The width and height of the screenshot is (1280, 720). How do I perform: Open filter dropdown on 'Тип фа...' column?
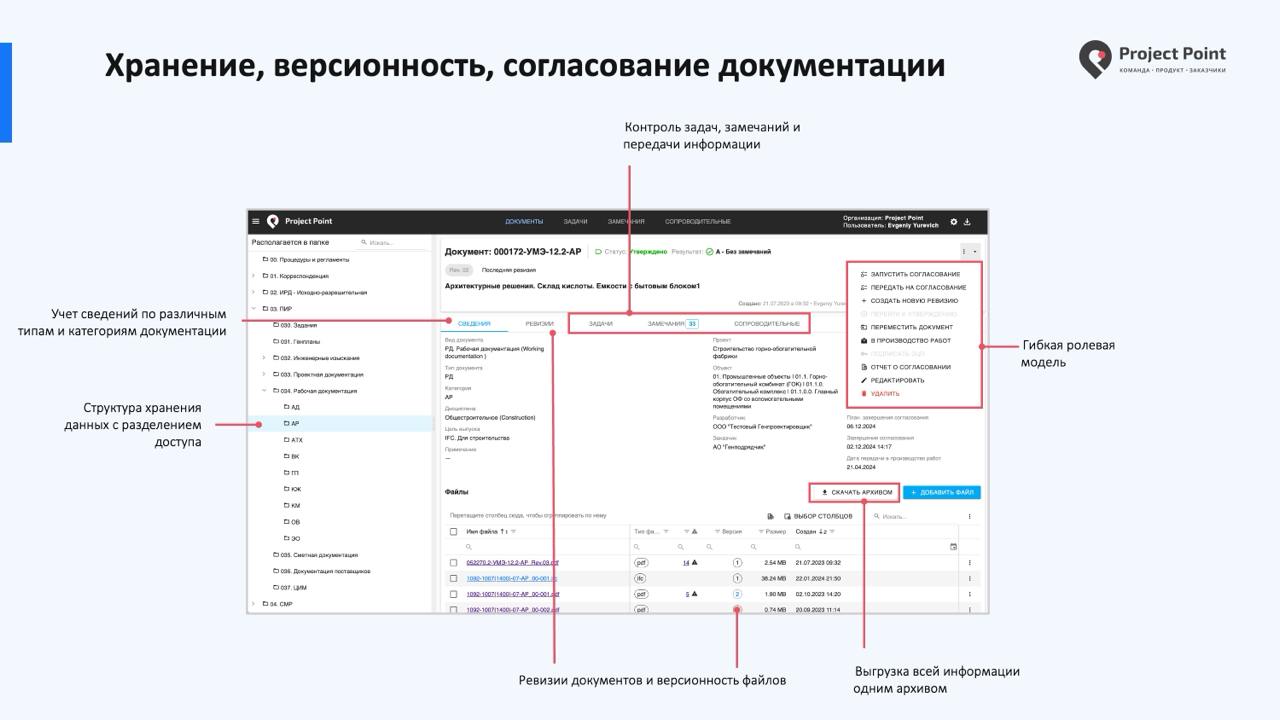667,531
